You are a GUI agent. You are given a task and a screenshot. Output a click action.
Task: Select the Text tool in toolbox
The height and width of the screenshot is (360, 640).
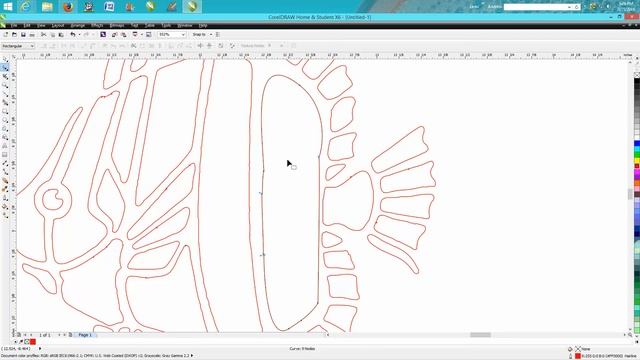[x=5, y=146]
